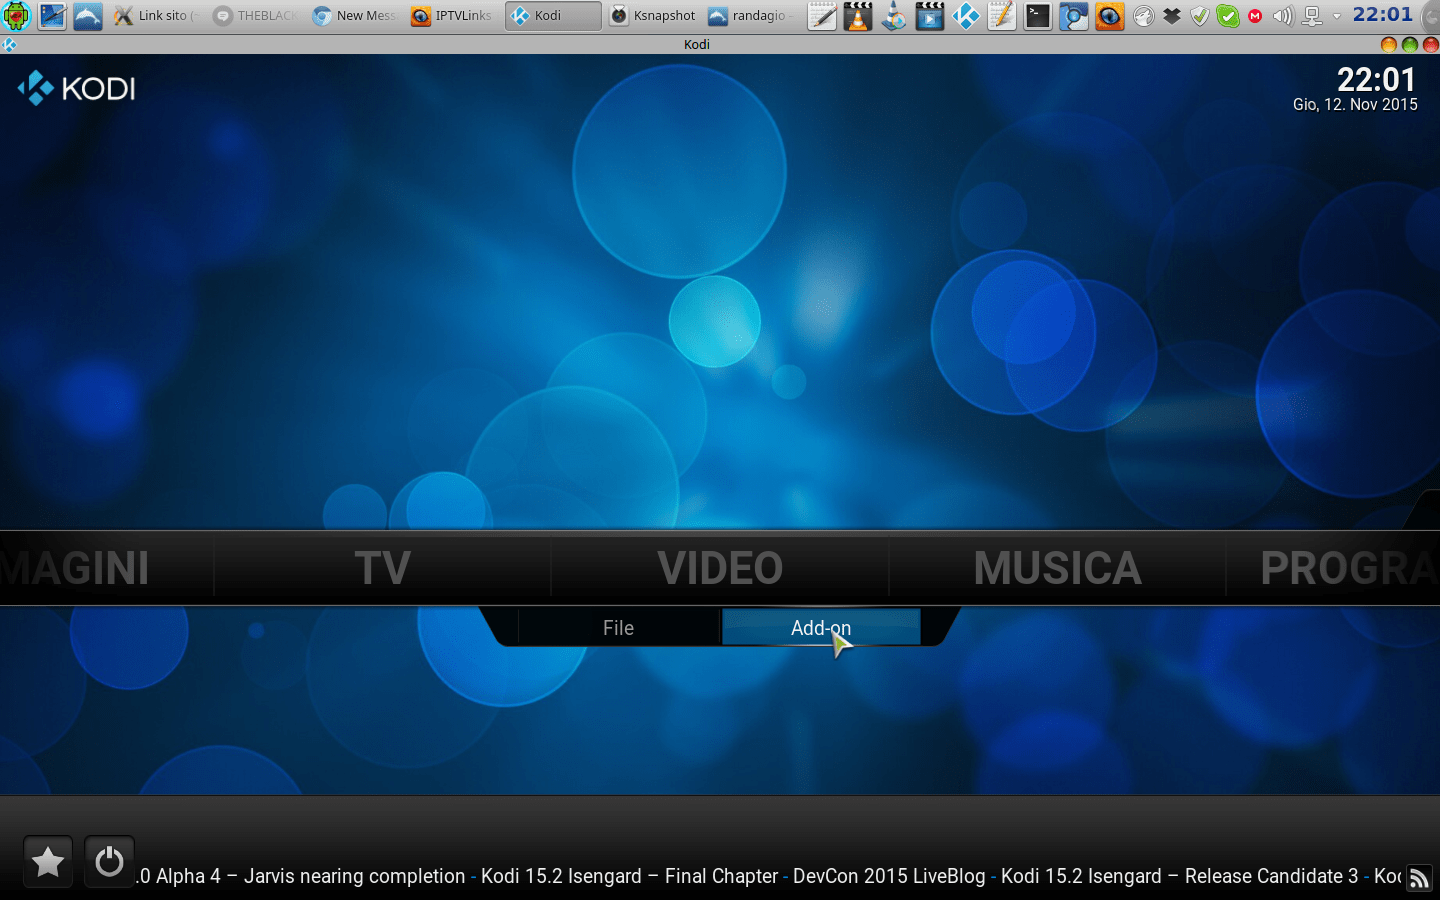Open the red MEGA tray icon

[1255, 16]
